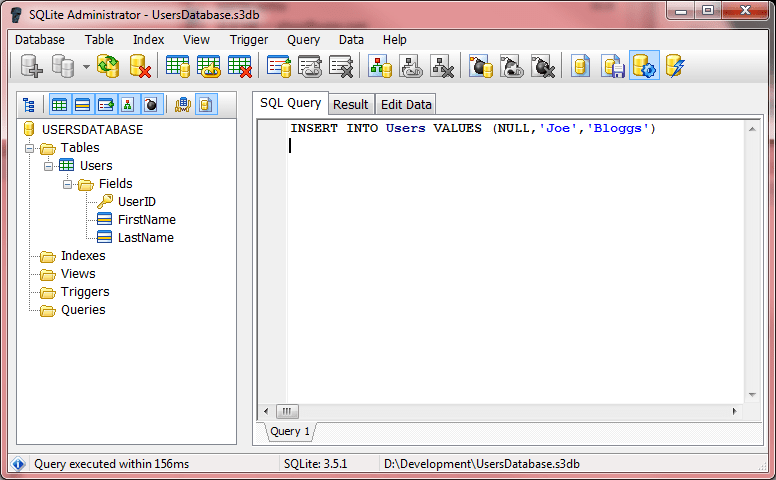Click the Close database icon with red X

140,66
